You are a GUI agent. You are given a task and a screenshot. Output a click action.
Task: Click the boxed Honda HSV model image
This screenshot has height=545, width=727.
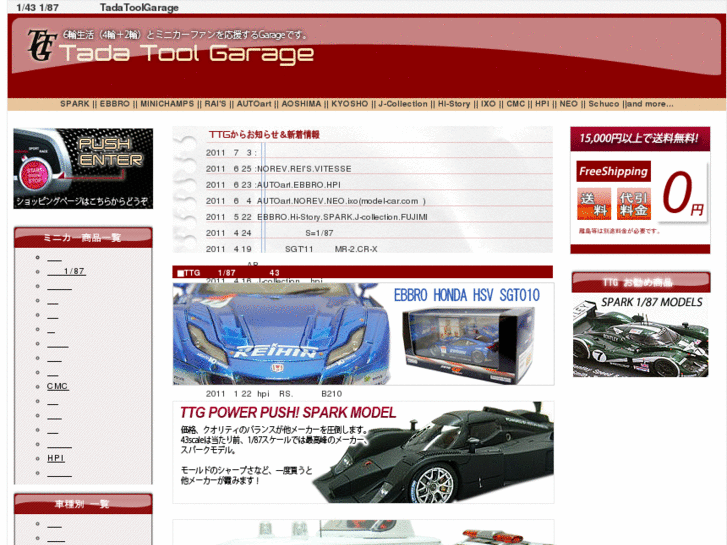click(x=469, y=345)
